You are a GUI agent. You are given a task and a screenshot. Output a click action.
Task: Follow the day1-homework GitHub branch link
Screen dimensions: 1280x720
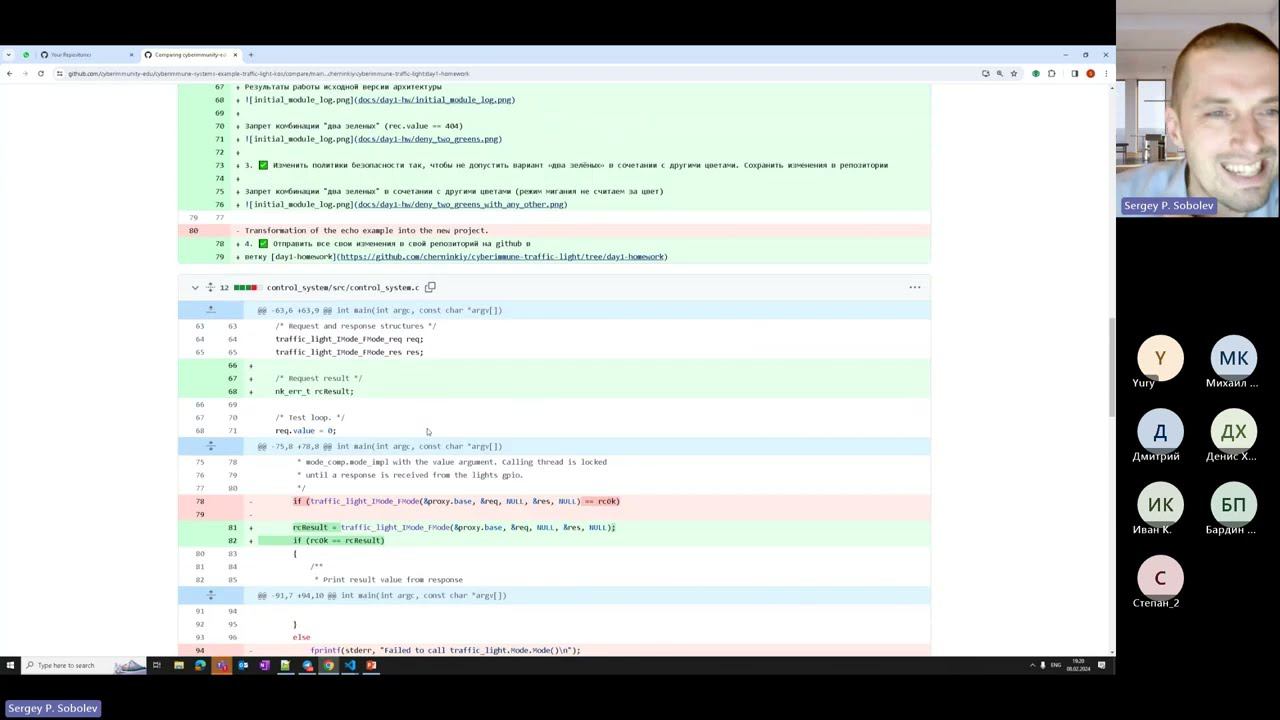pos(502,257)
